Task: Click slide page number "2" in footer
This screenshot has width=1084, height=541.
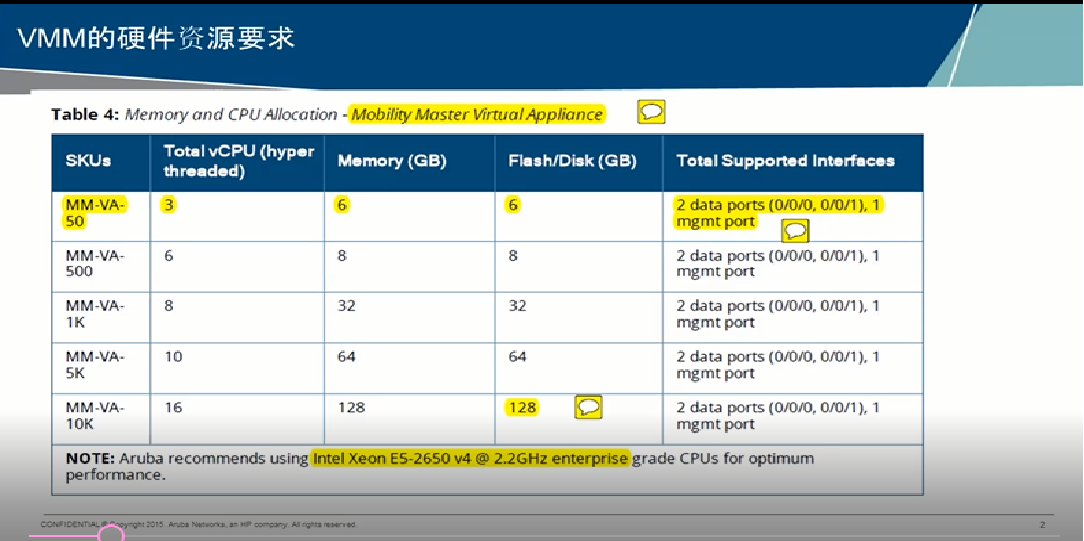Action: 1043,524
